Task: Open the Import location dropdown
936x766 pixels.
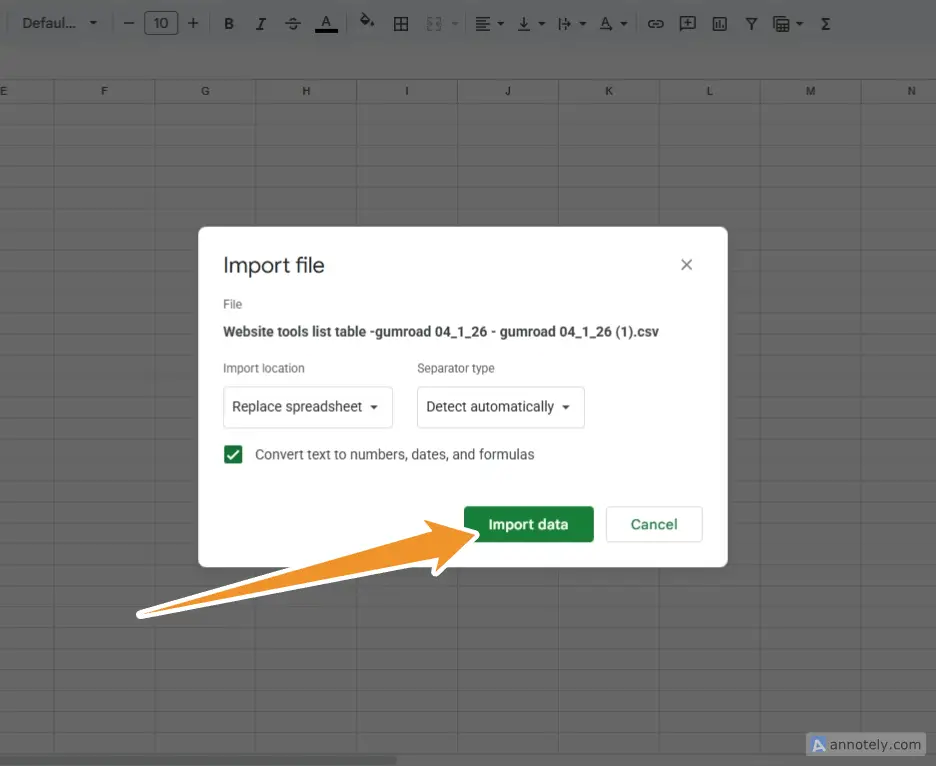Action: [x=307, y=407]
